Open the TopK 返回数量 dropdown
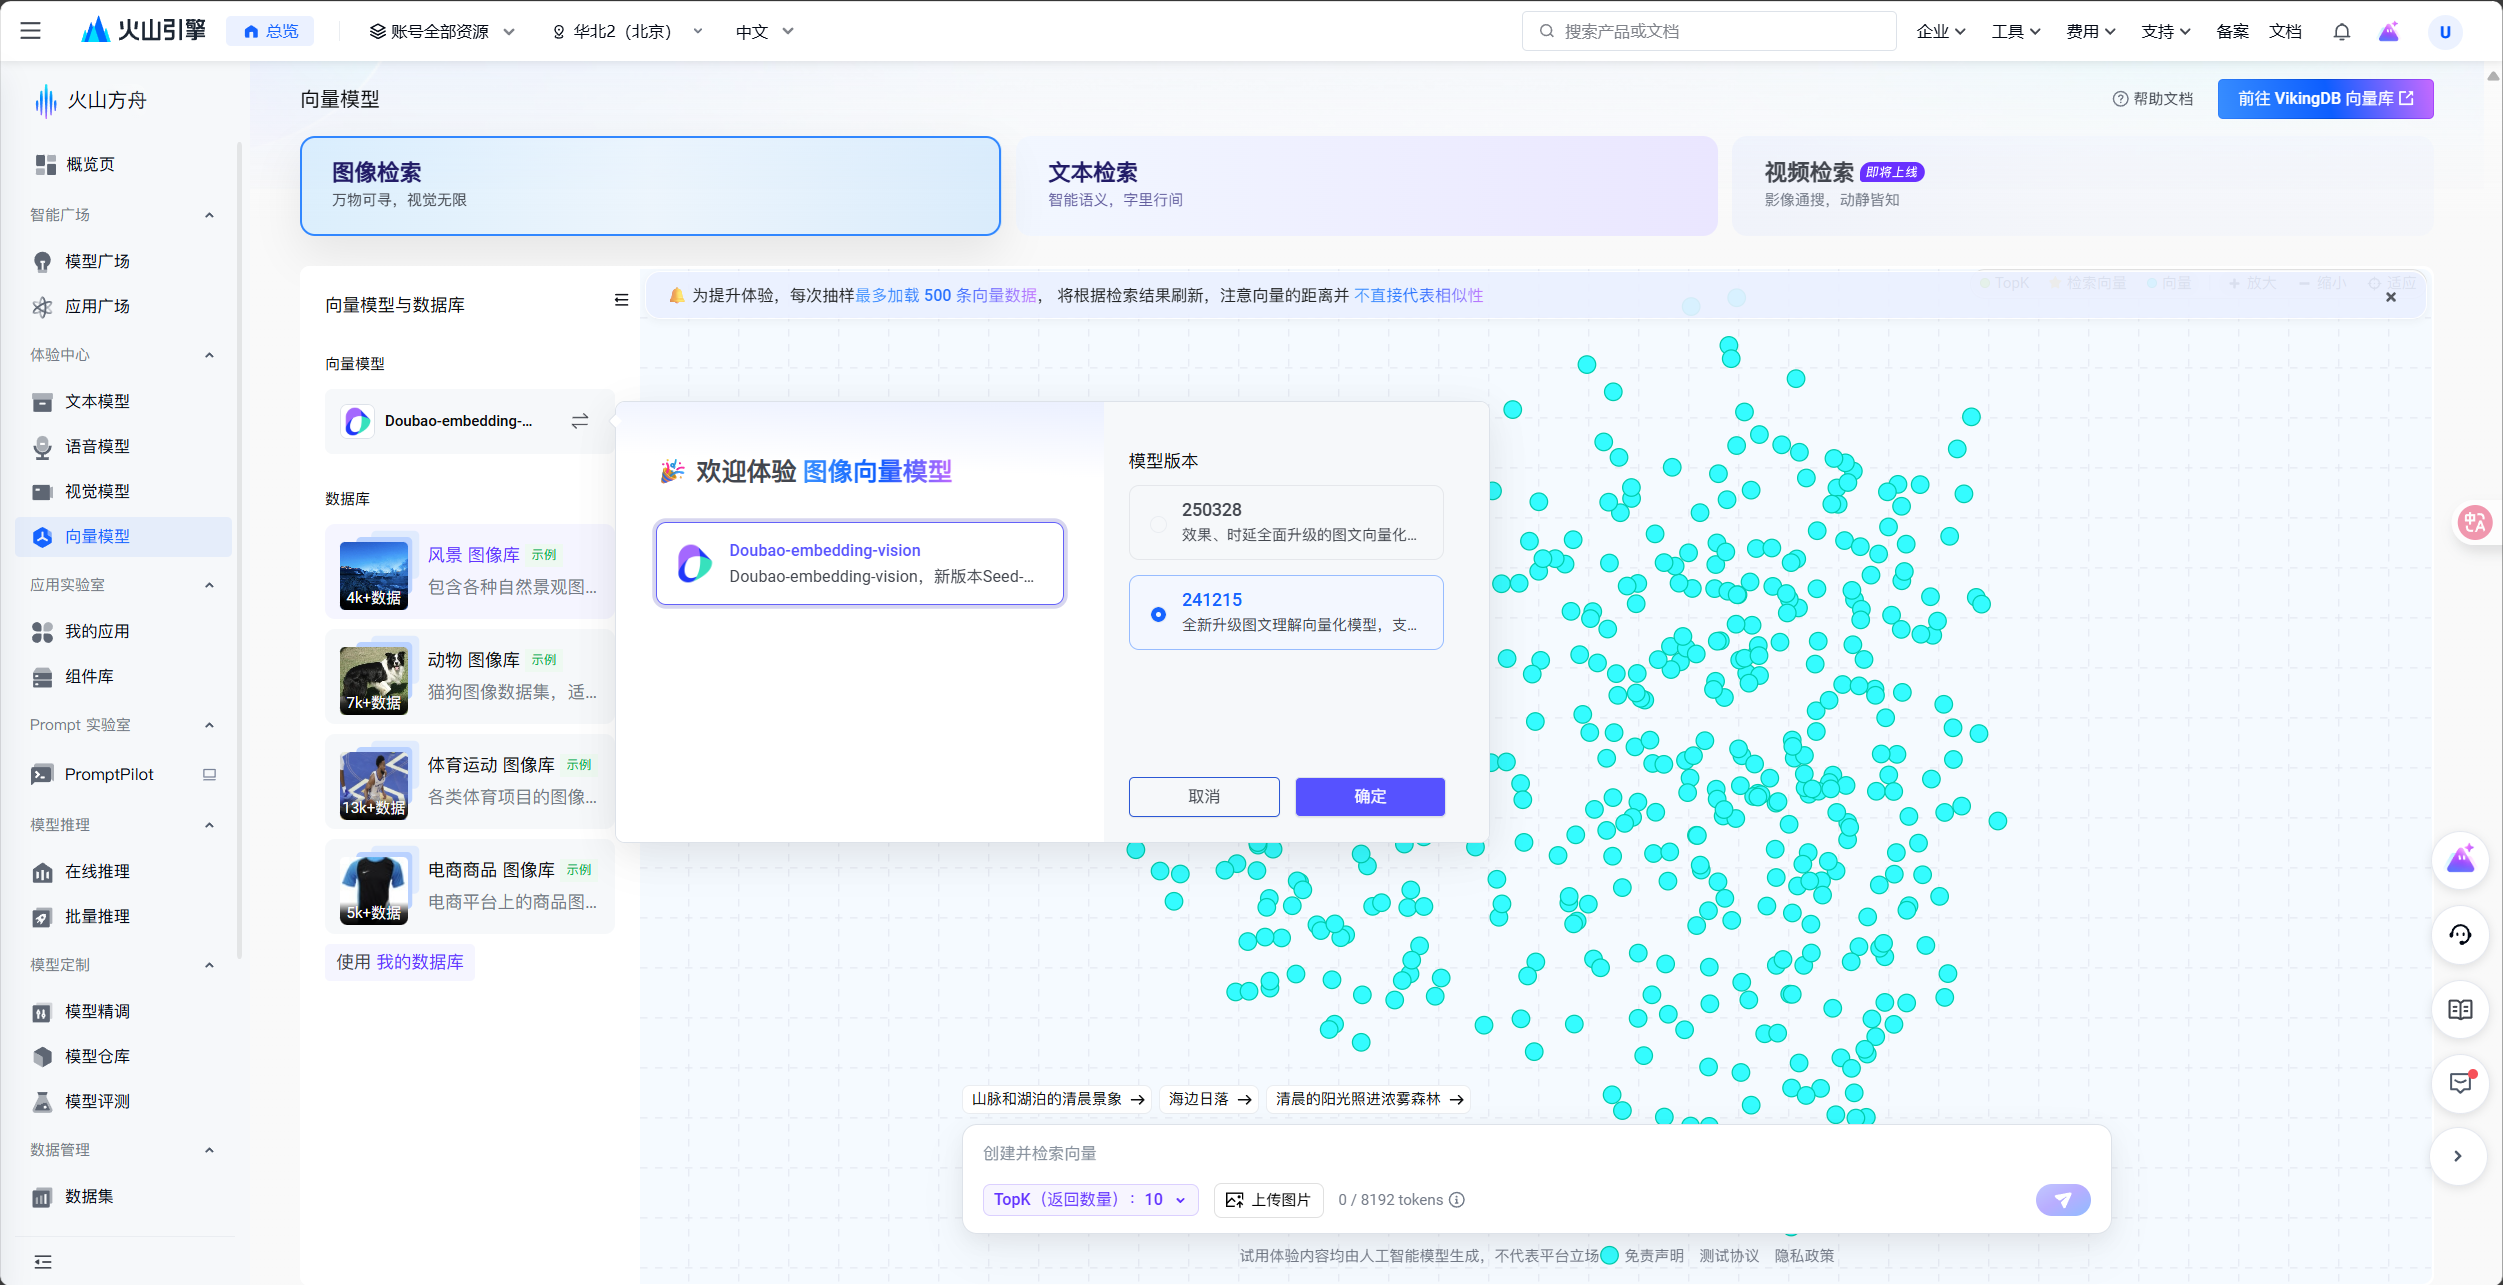This screenshot has height=1285, width=2503. [x=1089, y=1199]
